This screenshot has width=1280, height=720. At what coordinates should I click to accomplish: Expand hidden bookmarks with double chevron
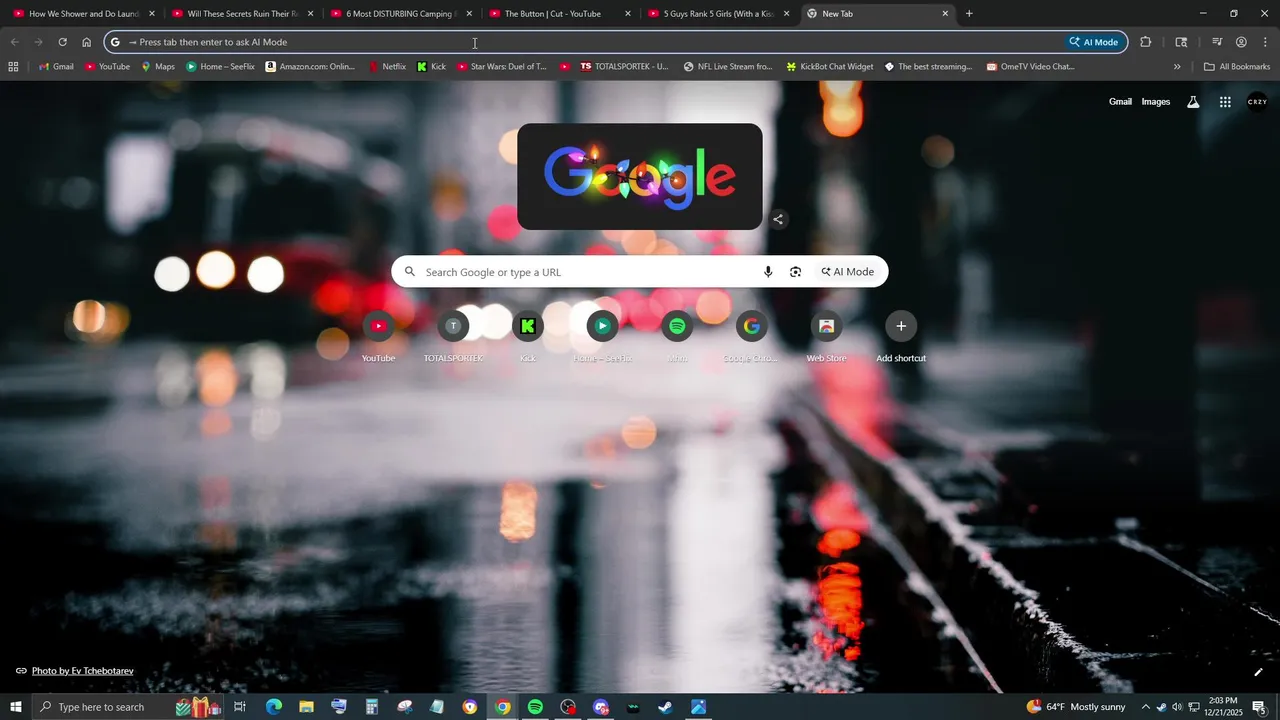click(1177, 67)
